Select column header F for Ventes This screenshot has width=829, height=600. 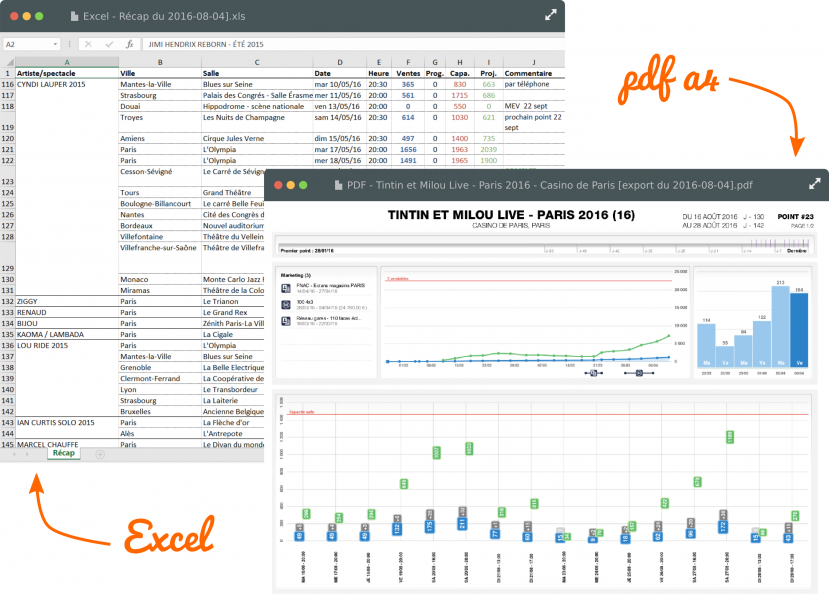[407, 62]
